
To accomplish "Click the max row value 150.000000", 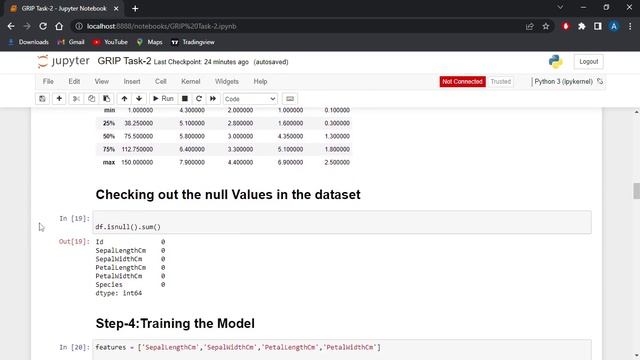I will tap(137, 162).
